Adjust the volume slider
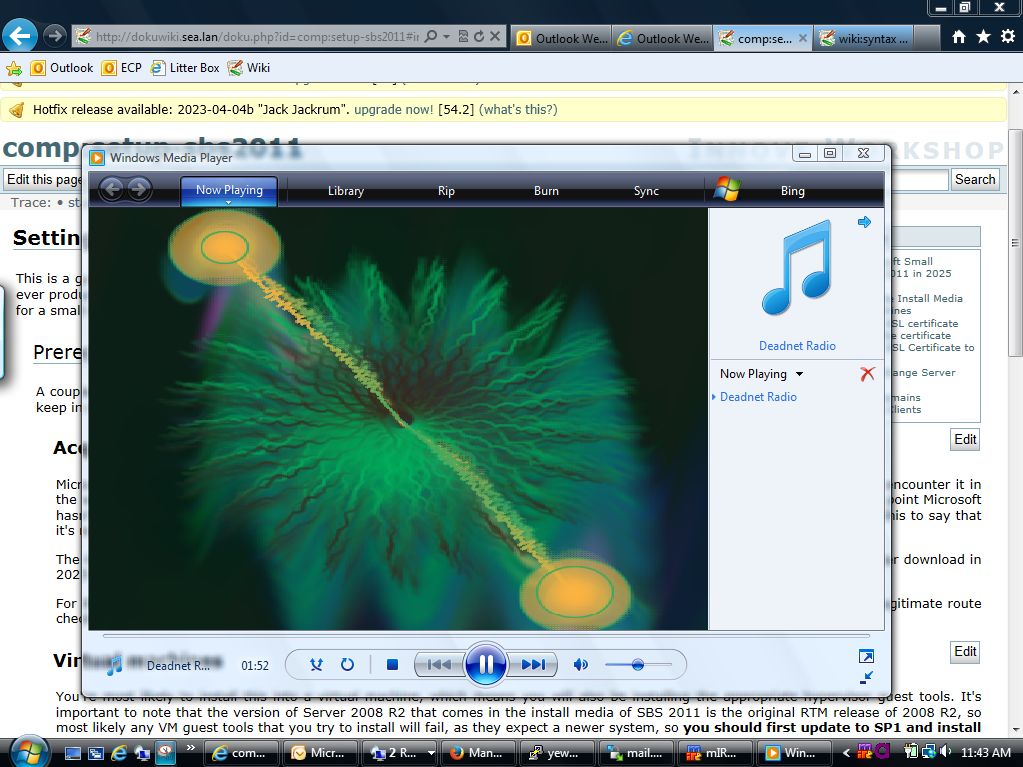 tap(638, 664)
